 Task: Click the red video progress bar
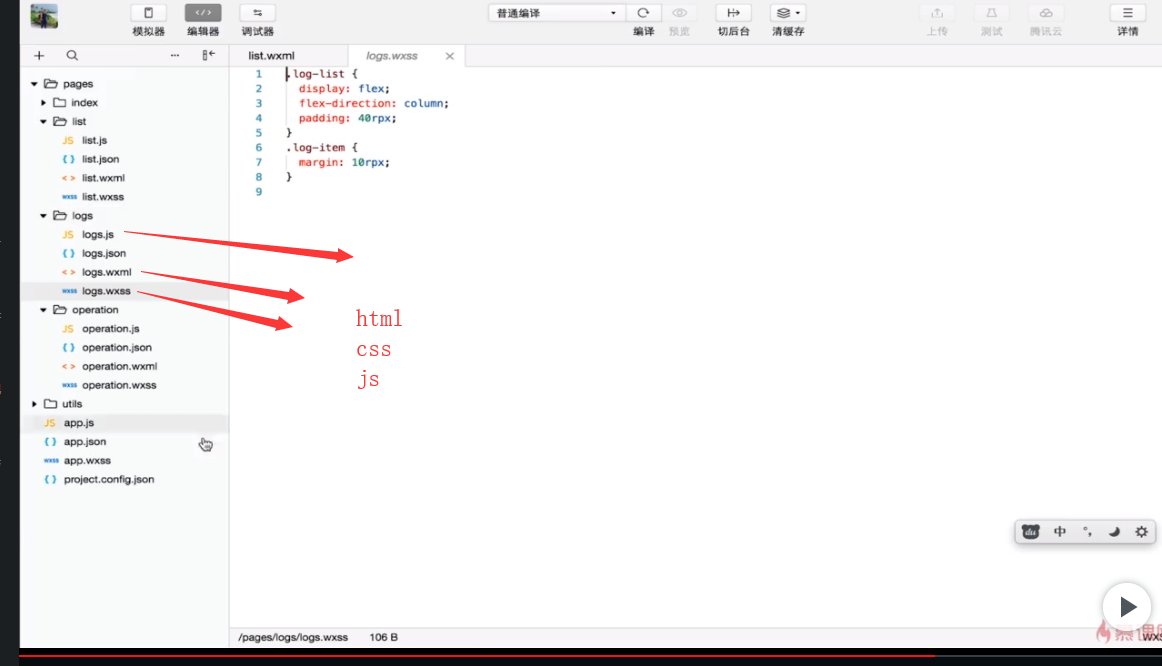coord(477,656)
